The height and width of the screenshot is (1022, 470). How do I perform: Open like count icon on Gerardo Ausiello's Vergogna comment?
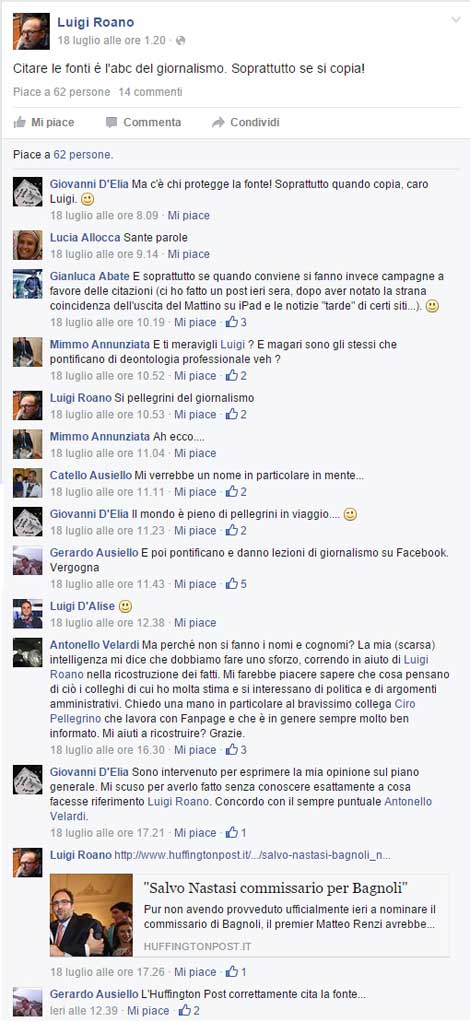(x=231, y=584)
